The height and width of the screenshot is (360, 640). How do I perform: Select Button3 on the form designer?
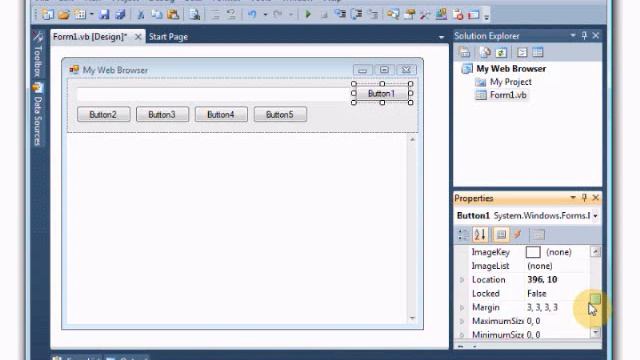pyautogui.click(x=162, y=115)
